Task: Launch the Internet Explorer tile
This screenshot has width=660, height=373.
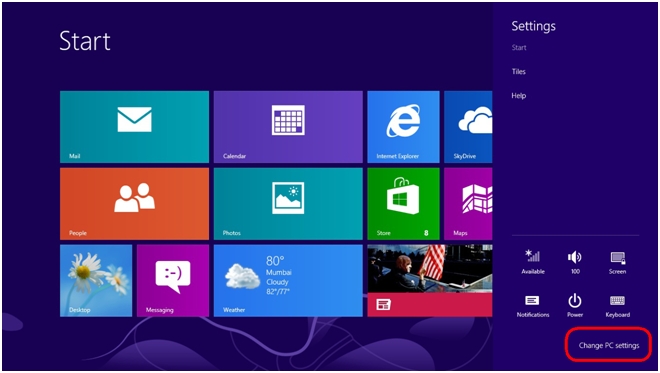Action: point(403,127)
